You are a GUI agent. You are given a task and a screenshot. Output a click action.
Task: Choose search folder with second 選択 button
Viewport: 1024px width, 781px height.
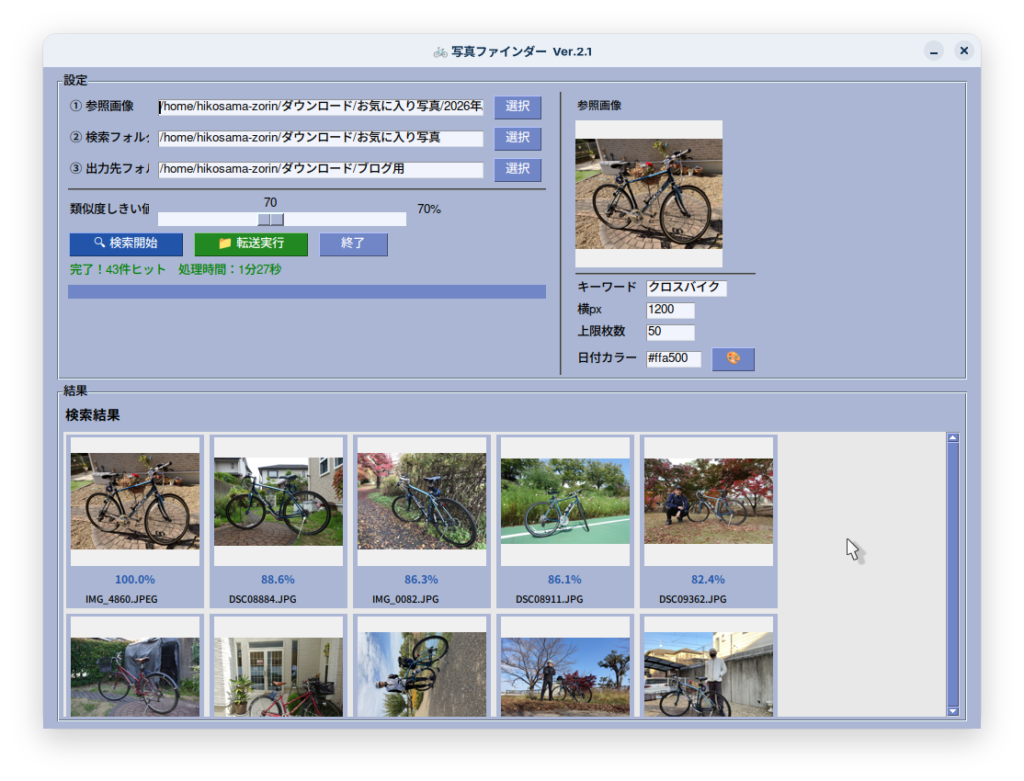tap(517, 138)
